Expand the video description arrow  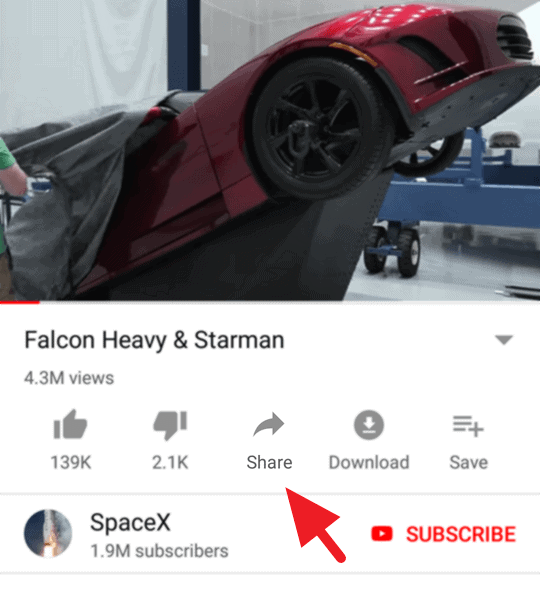click(x=504, y=340)
